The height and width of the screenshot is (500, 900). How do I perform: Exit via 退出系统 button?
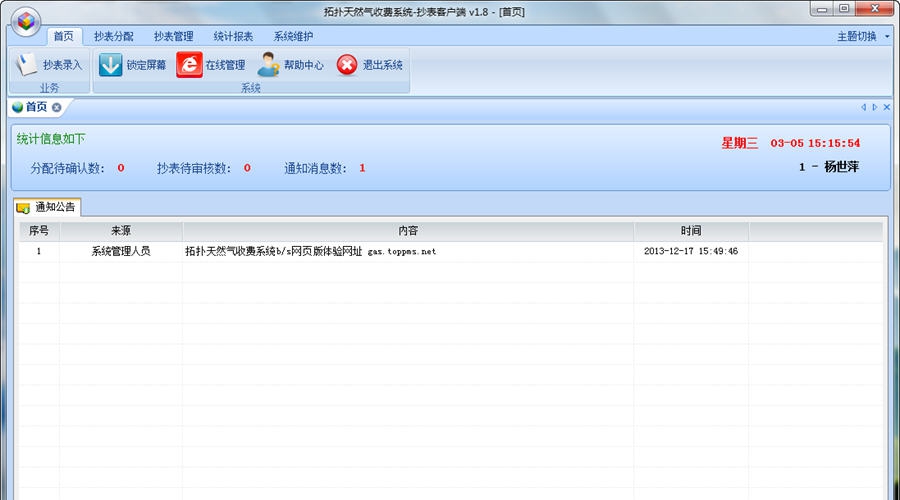pyautogui.click(x=370, y=65)
